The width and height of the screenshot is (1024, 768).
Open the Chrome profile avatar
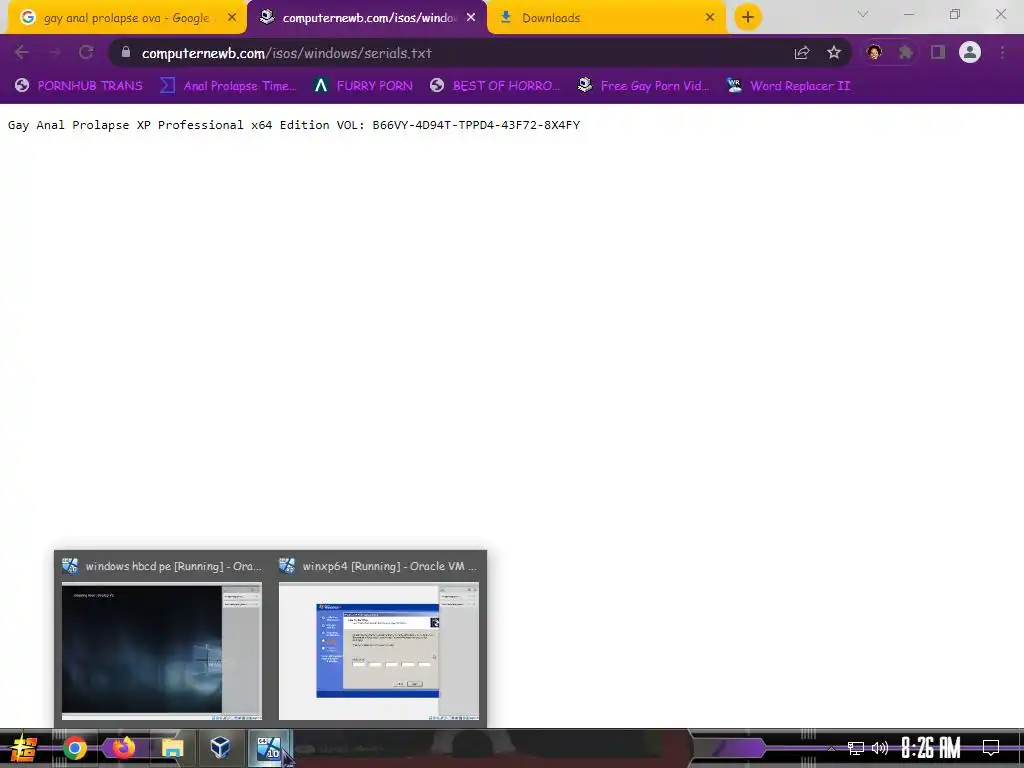tap(970, 53)
